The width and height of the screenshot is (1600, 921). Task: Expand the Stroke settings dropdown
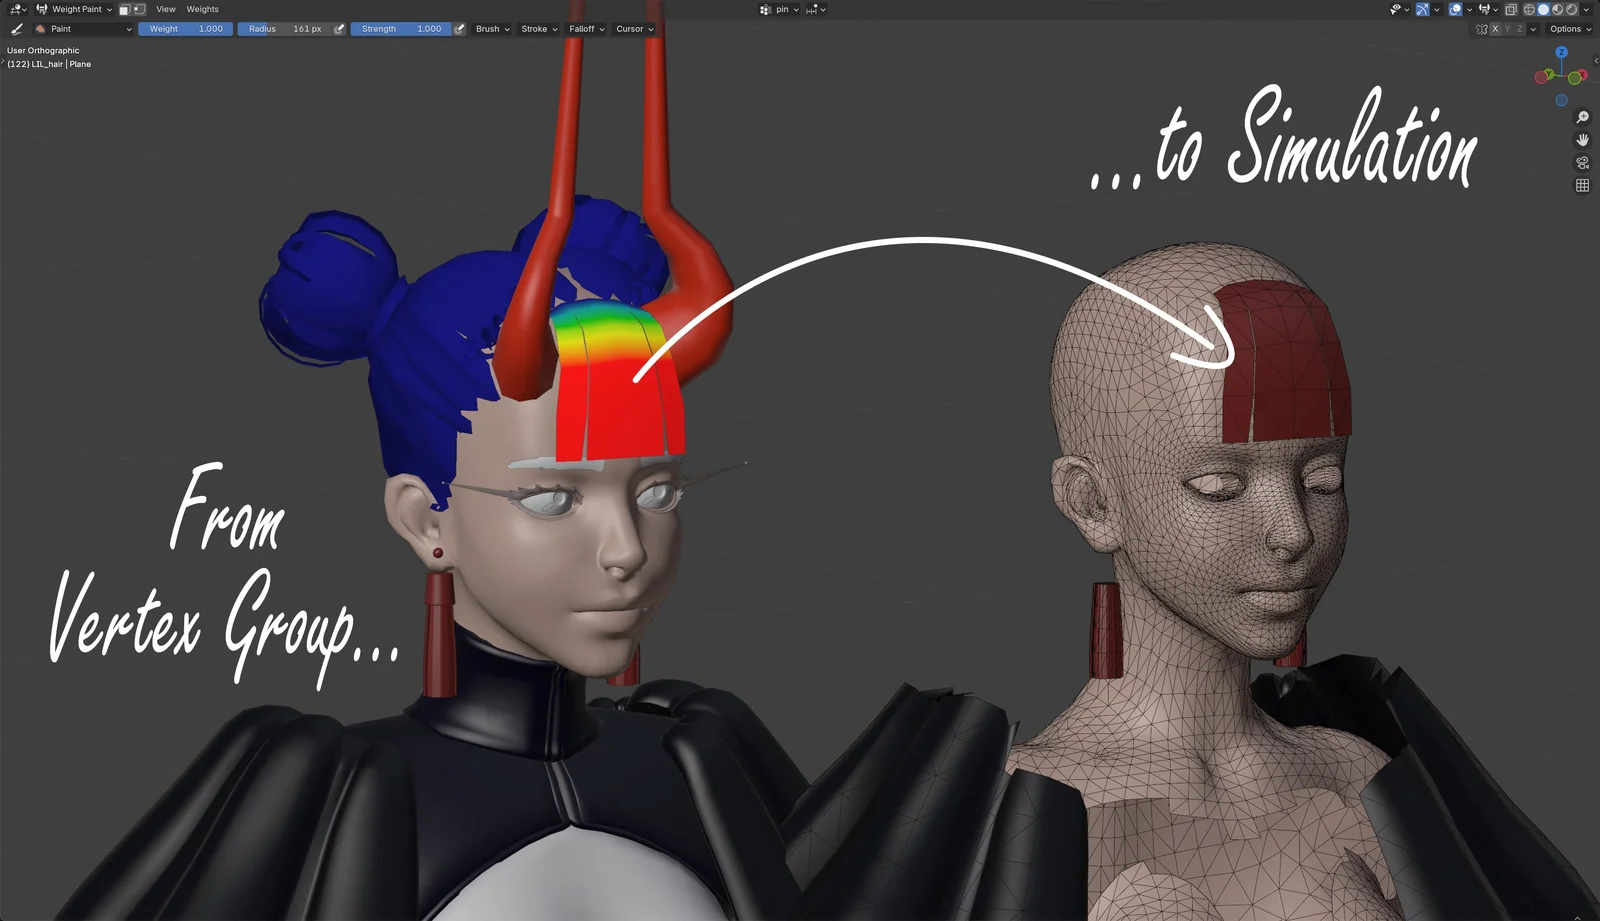(x=538, y=29)
